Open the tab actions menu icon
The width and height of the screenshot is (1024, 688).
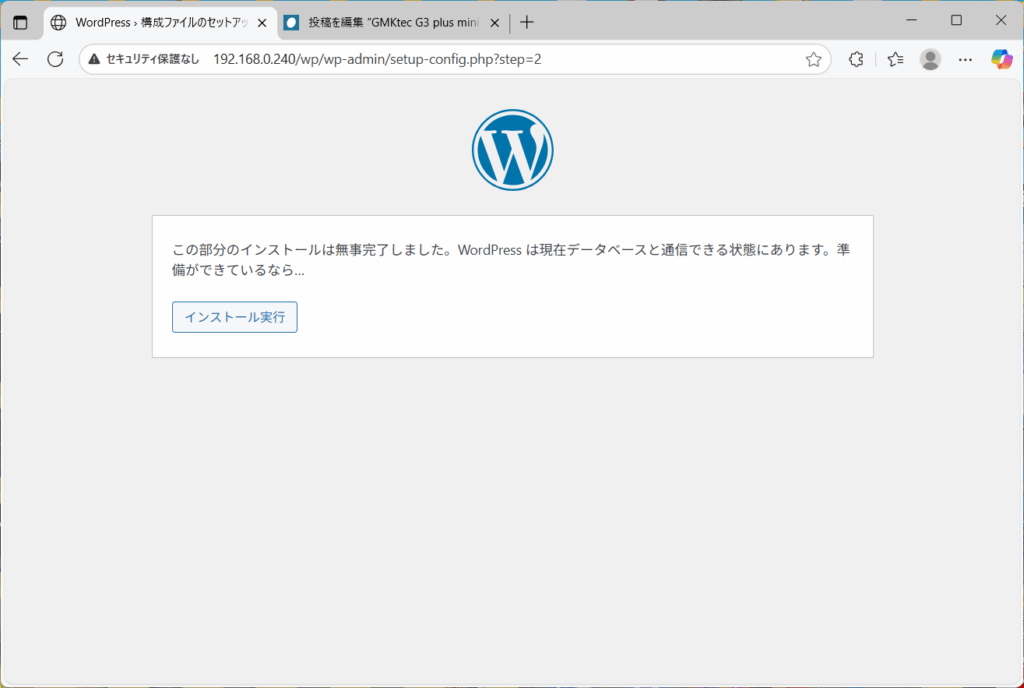click(20, 22)
